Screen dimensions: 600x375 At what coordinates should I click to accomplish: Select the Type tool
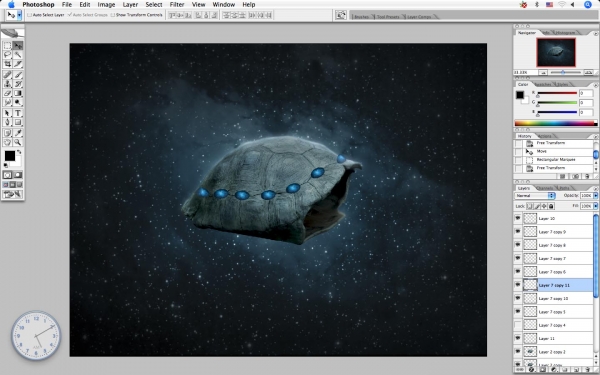[x=18, y=113]
